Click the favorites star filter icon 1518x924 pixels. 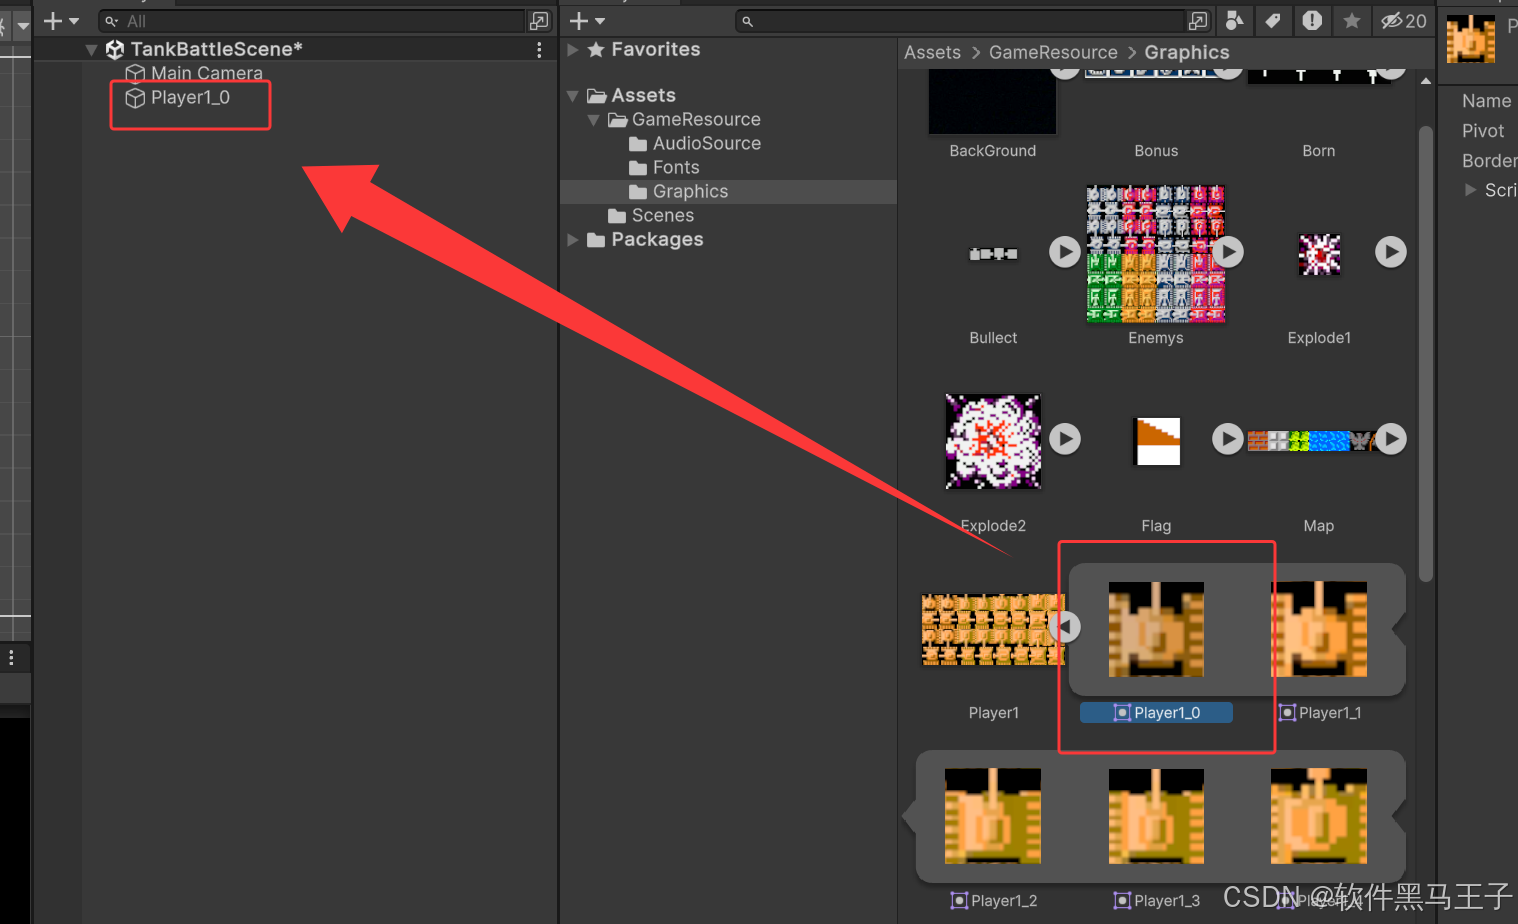pos(1351,21)
